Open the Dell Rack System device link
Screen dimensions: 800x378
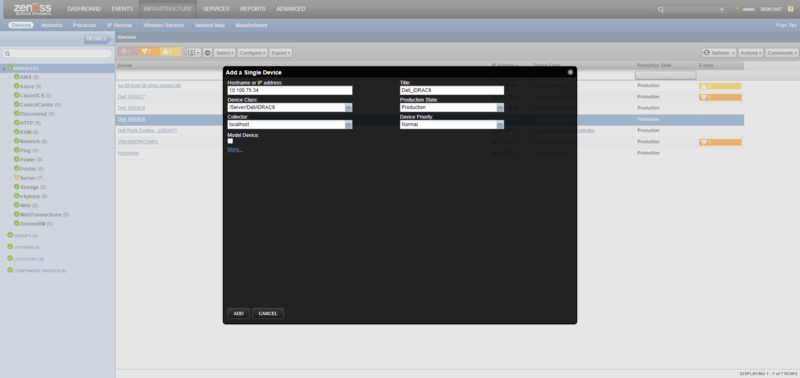(147, 130)
